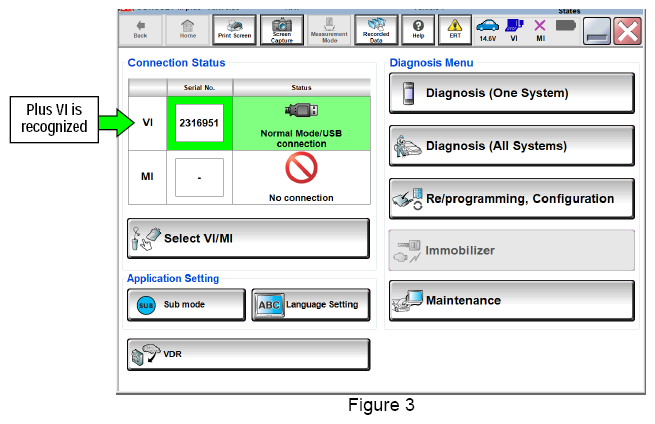655x424 pixels.
Task: Open Diagnosis (One System)
Action: [512, 93]
